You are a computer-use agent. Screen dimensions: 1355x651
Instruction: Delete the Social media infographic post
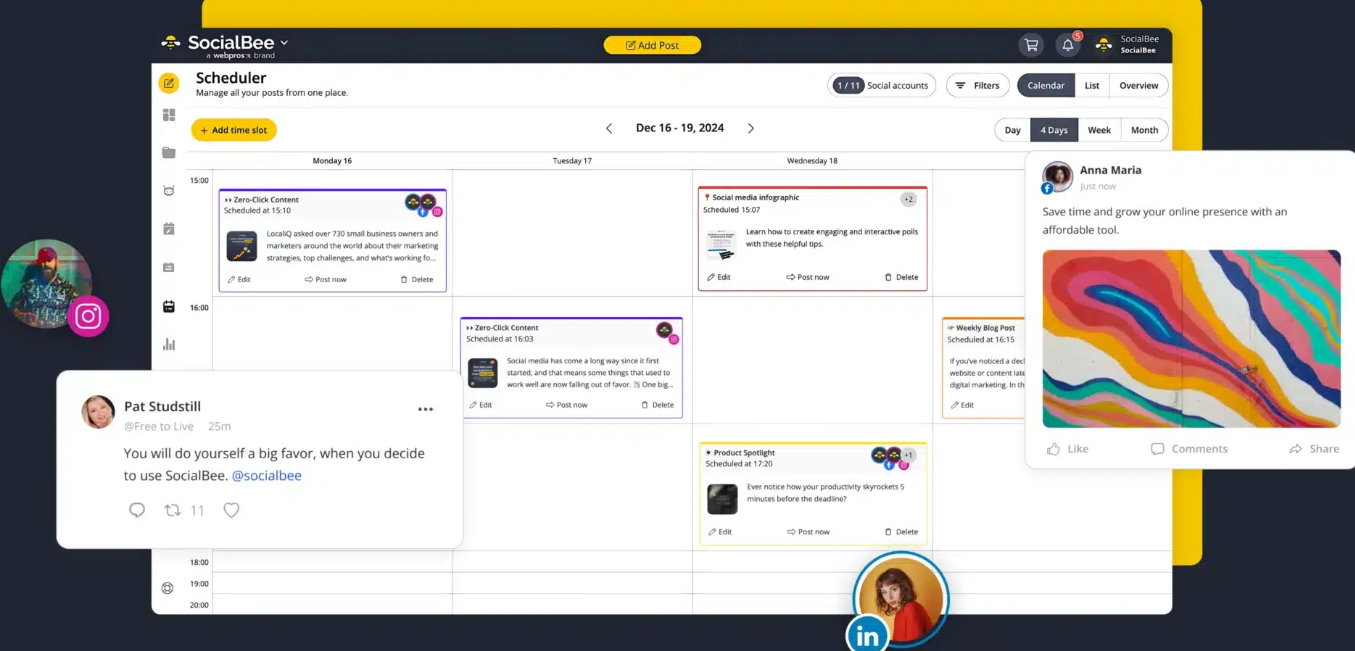pos(901,277)
